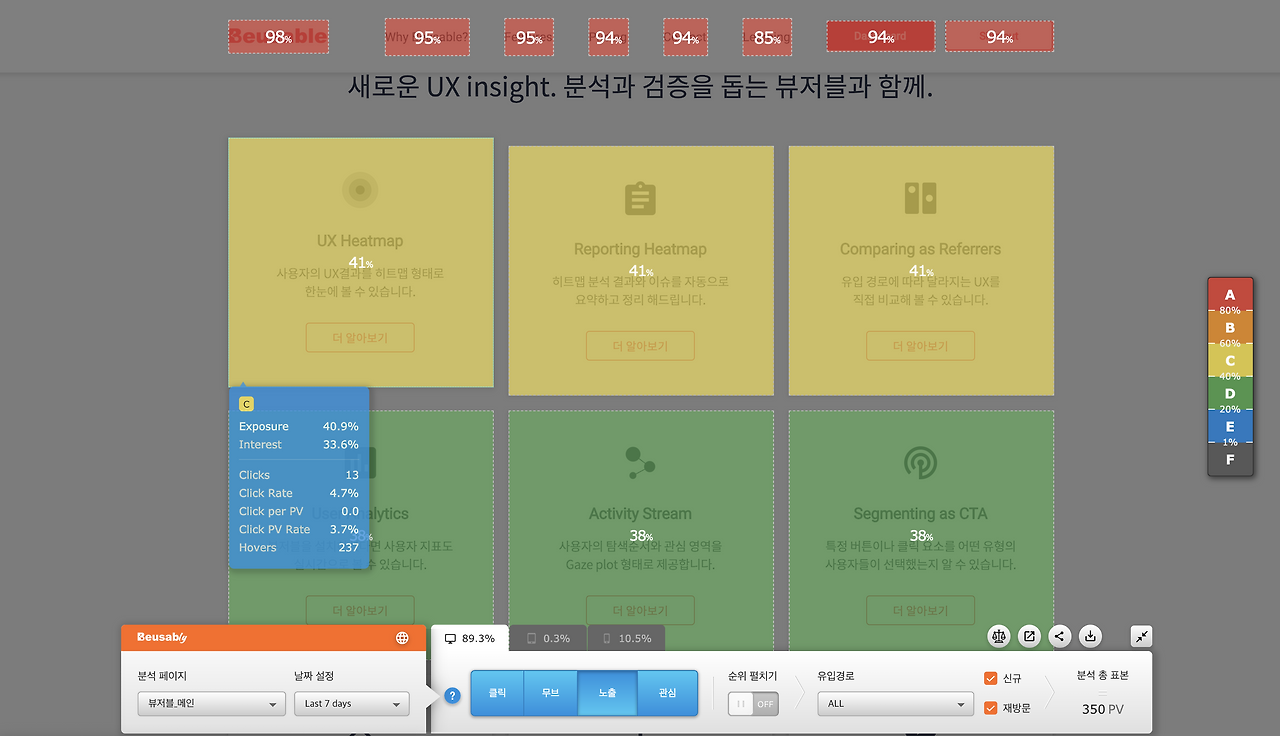Turn on the 순위 펼치기 switch
Viewport: 1280px width, 736px height.
coord(752,704)
